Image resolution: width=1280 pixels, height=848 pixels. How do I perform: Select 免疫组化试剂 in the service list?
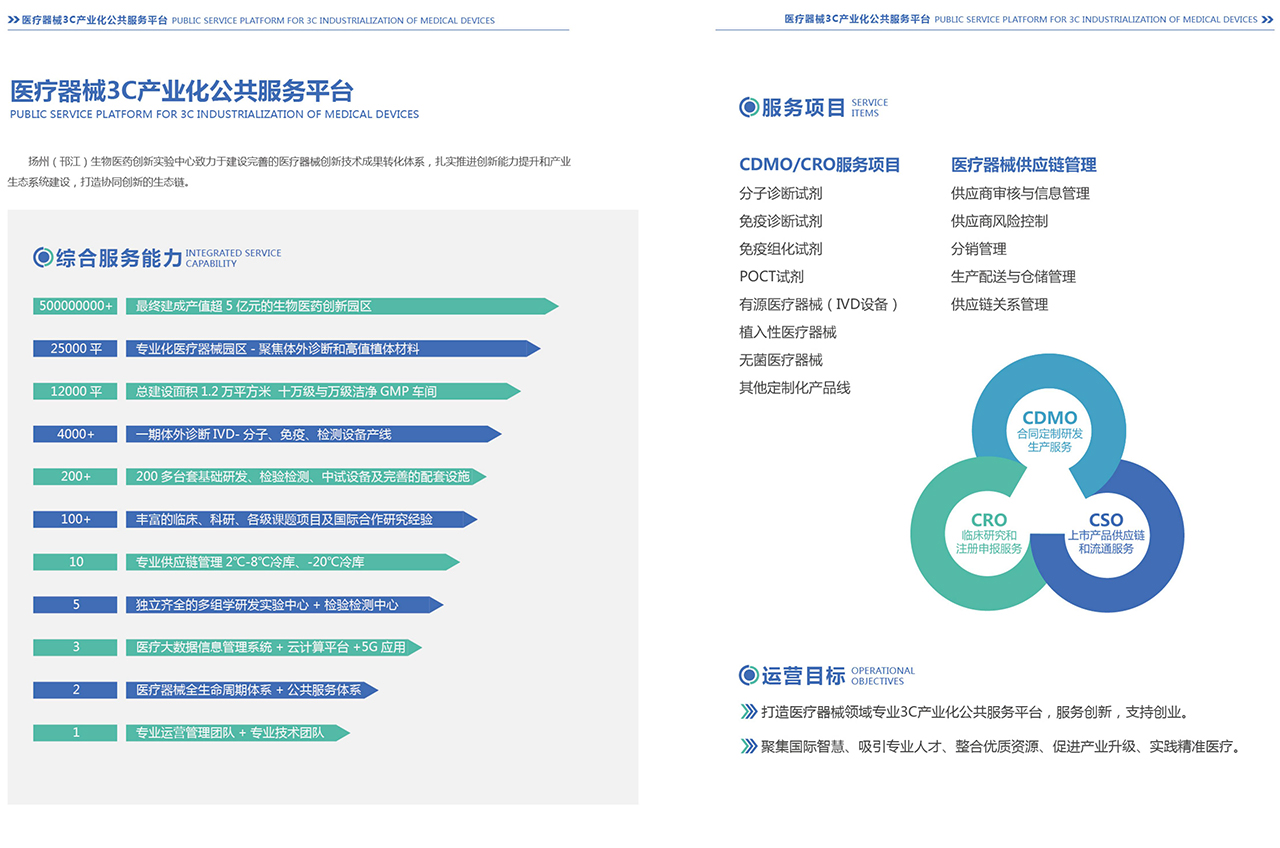coord(781,249)
